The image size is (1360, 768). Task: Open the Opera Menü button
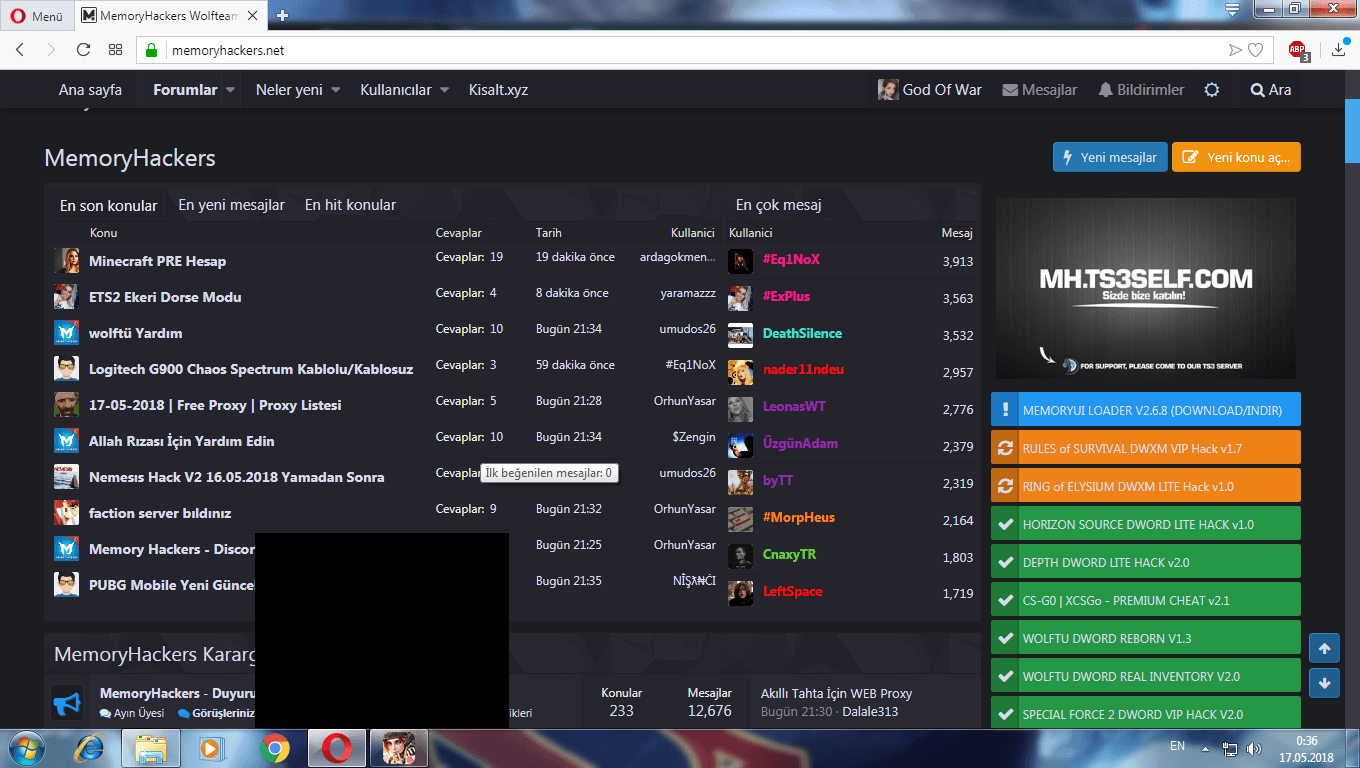pos(37,16)
